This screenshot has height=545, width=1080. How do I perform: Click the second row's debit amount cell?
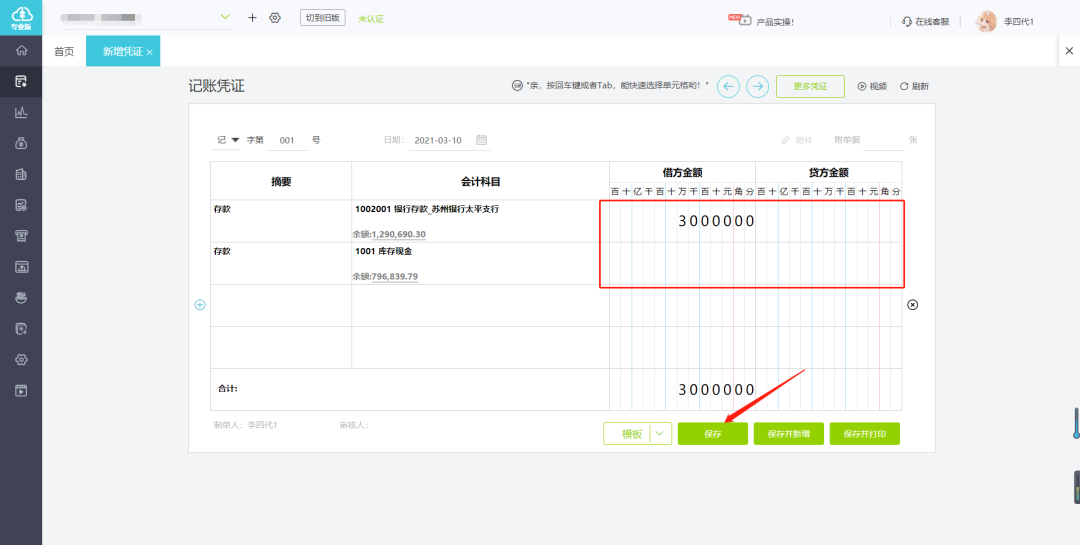(x=682, y=263)
